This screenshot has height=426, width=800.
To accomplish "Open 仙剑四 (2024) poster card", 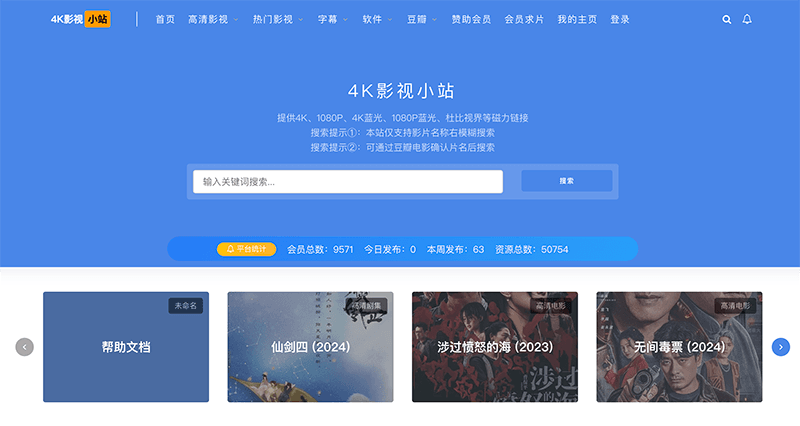I will [x=310, y=347].
